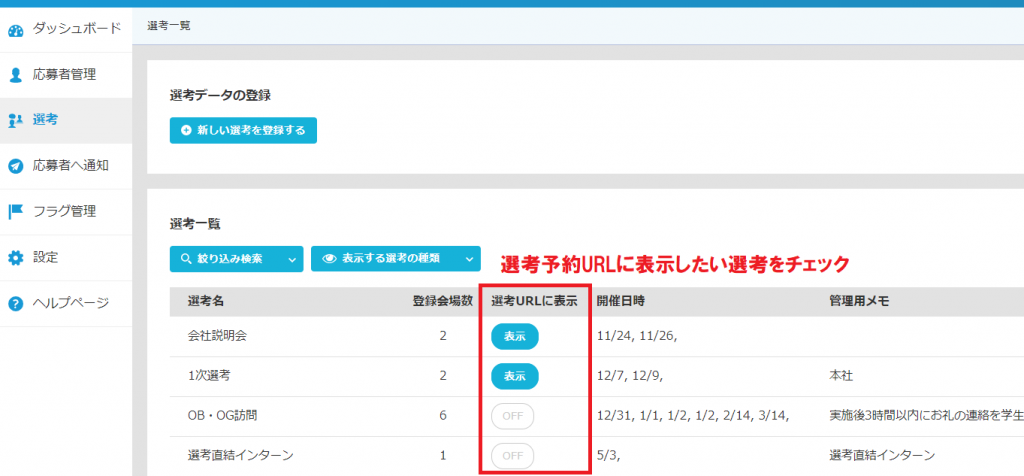
Task: Click the paper plane notification icon
Action: (15, 166)
